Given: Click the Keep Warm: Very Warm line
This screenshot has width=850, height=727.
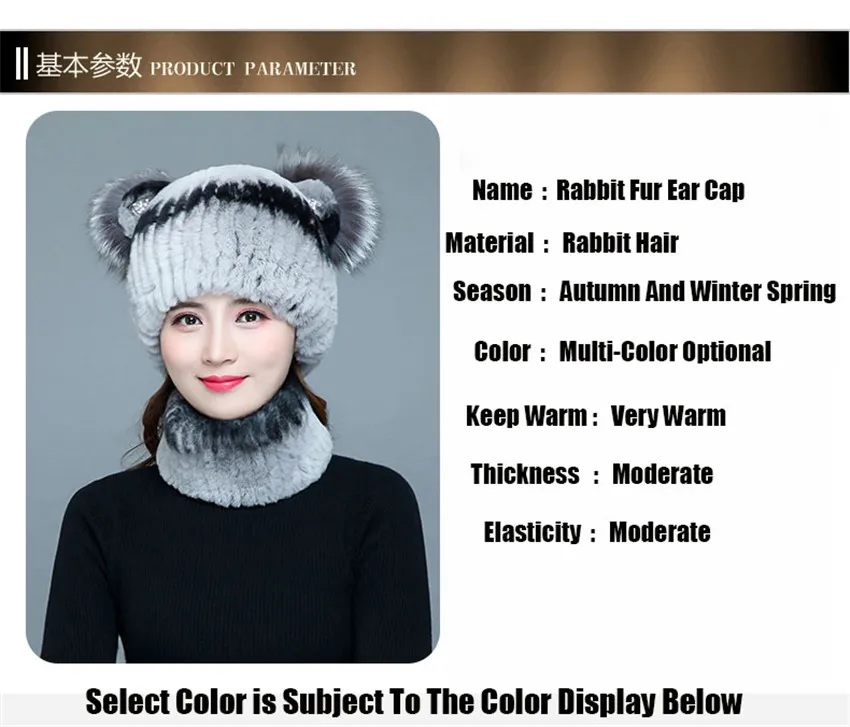Looking at the screenshot, I should 596,416.
